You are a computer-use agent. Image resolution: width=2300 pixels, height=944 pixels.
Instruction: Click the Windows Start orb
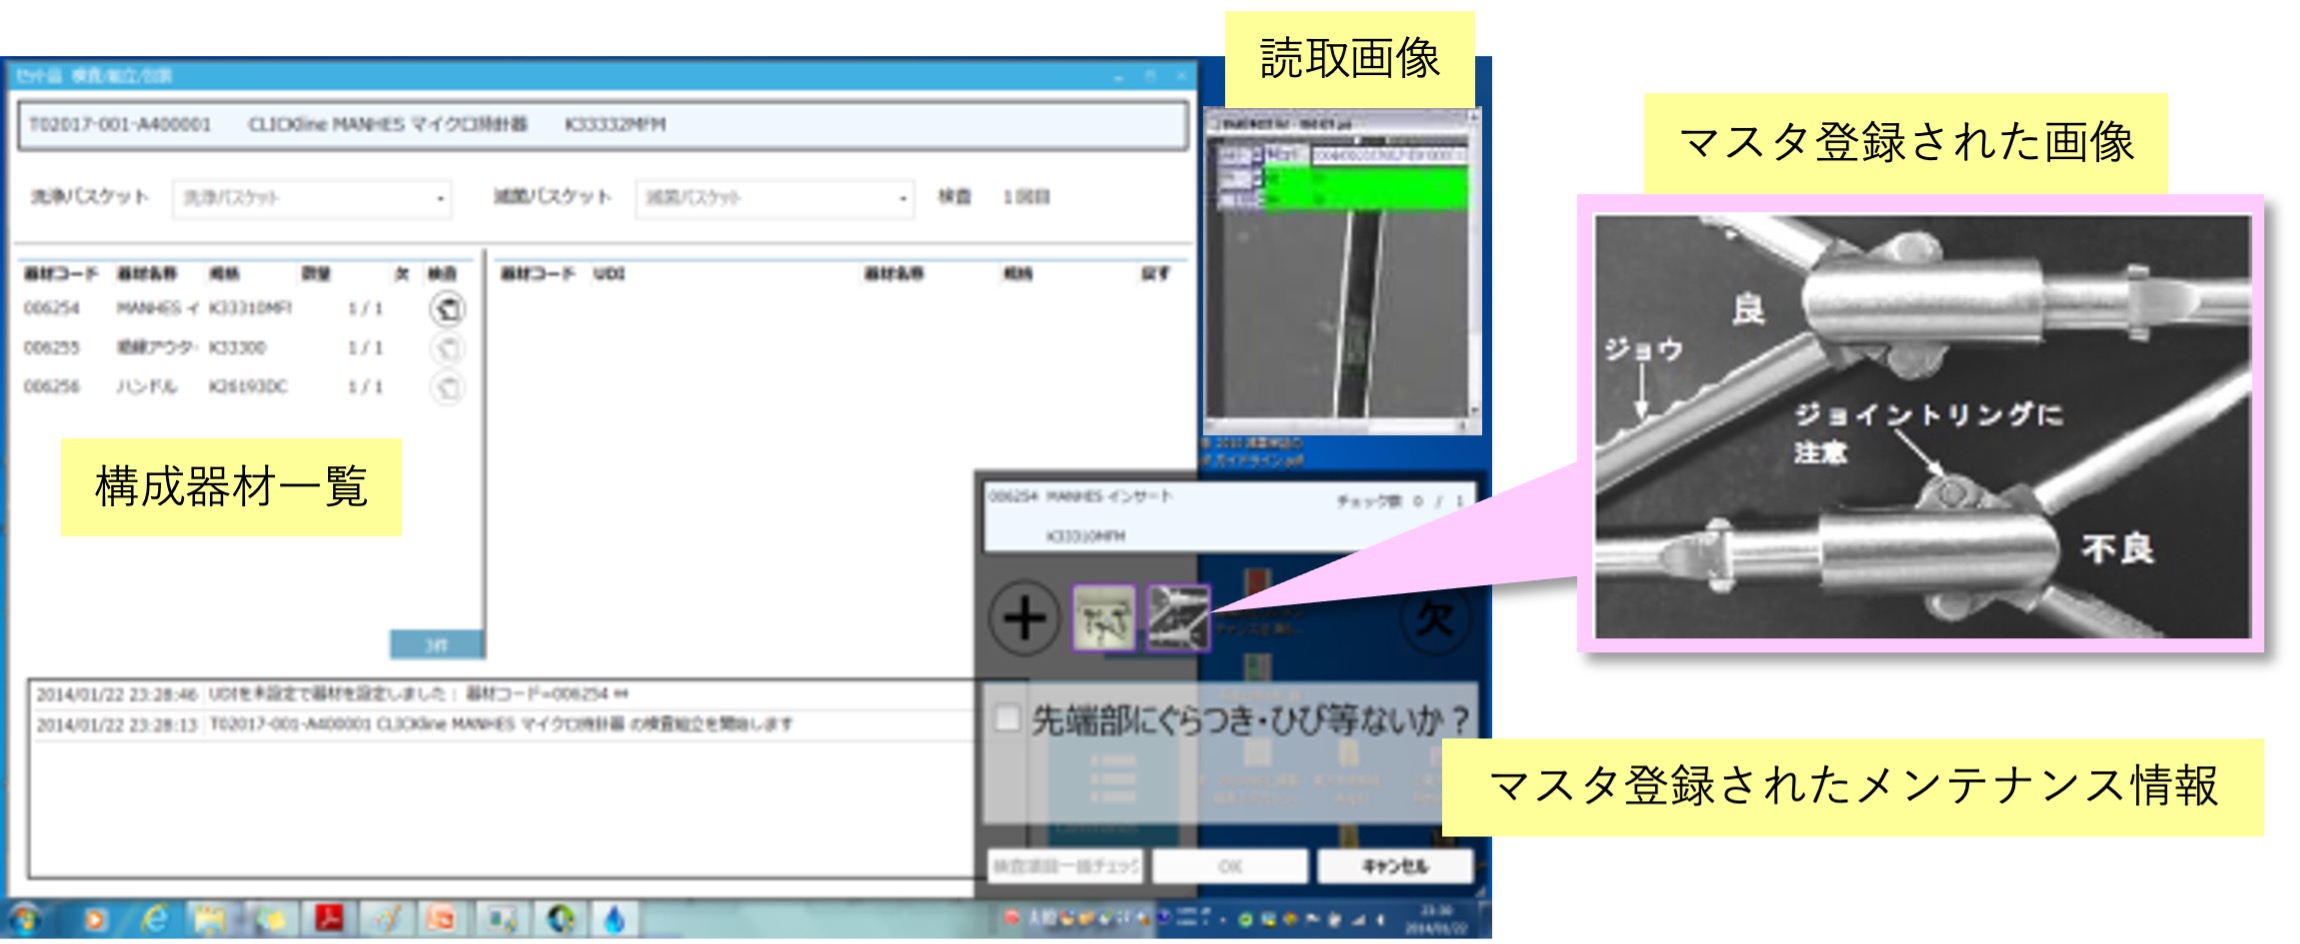(x=24, y=918)
